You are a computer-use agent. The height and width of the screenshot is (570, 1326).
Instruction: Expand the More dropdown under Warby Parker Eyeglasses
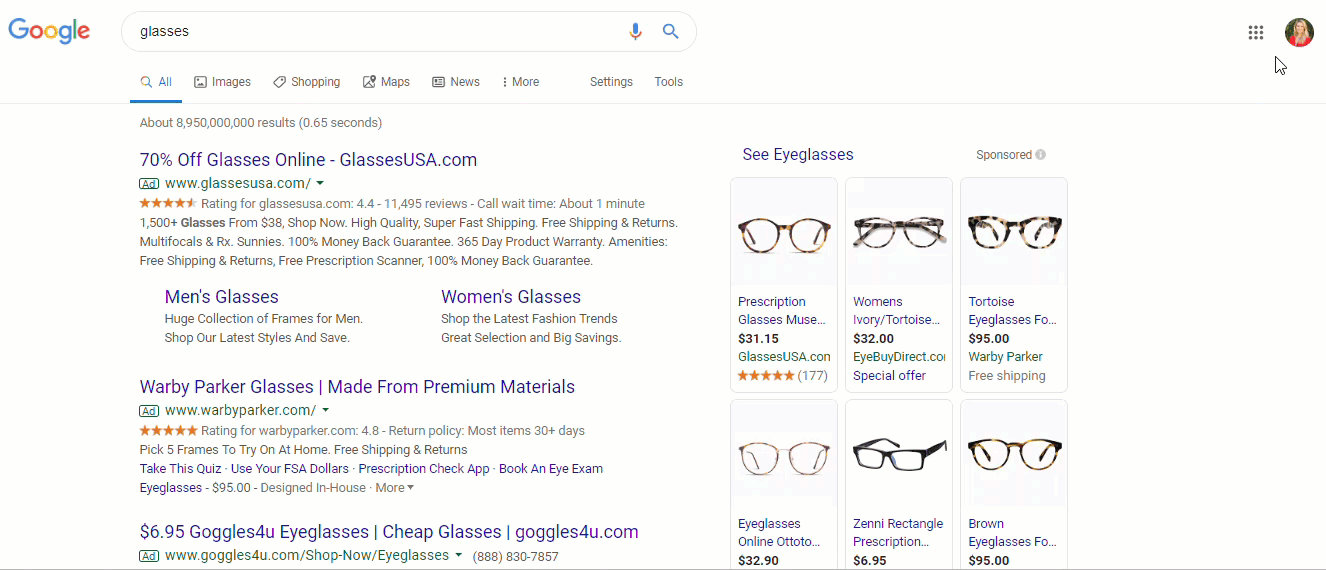[394, 488]
